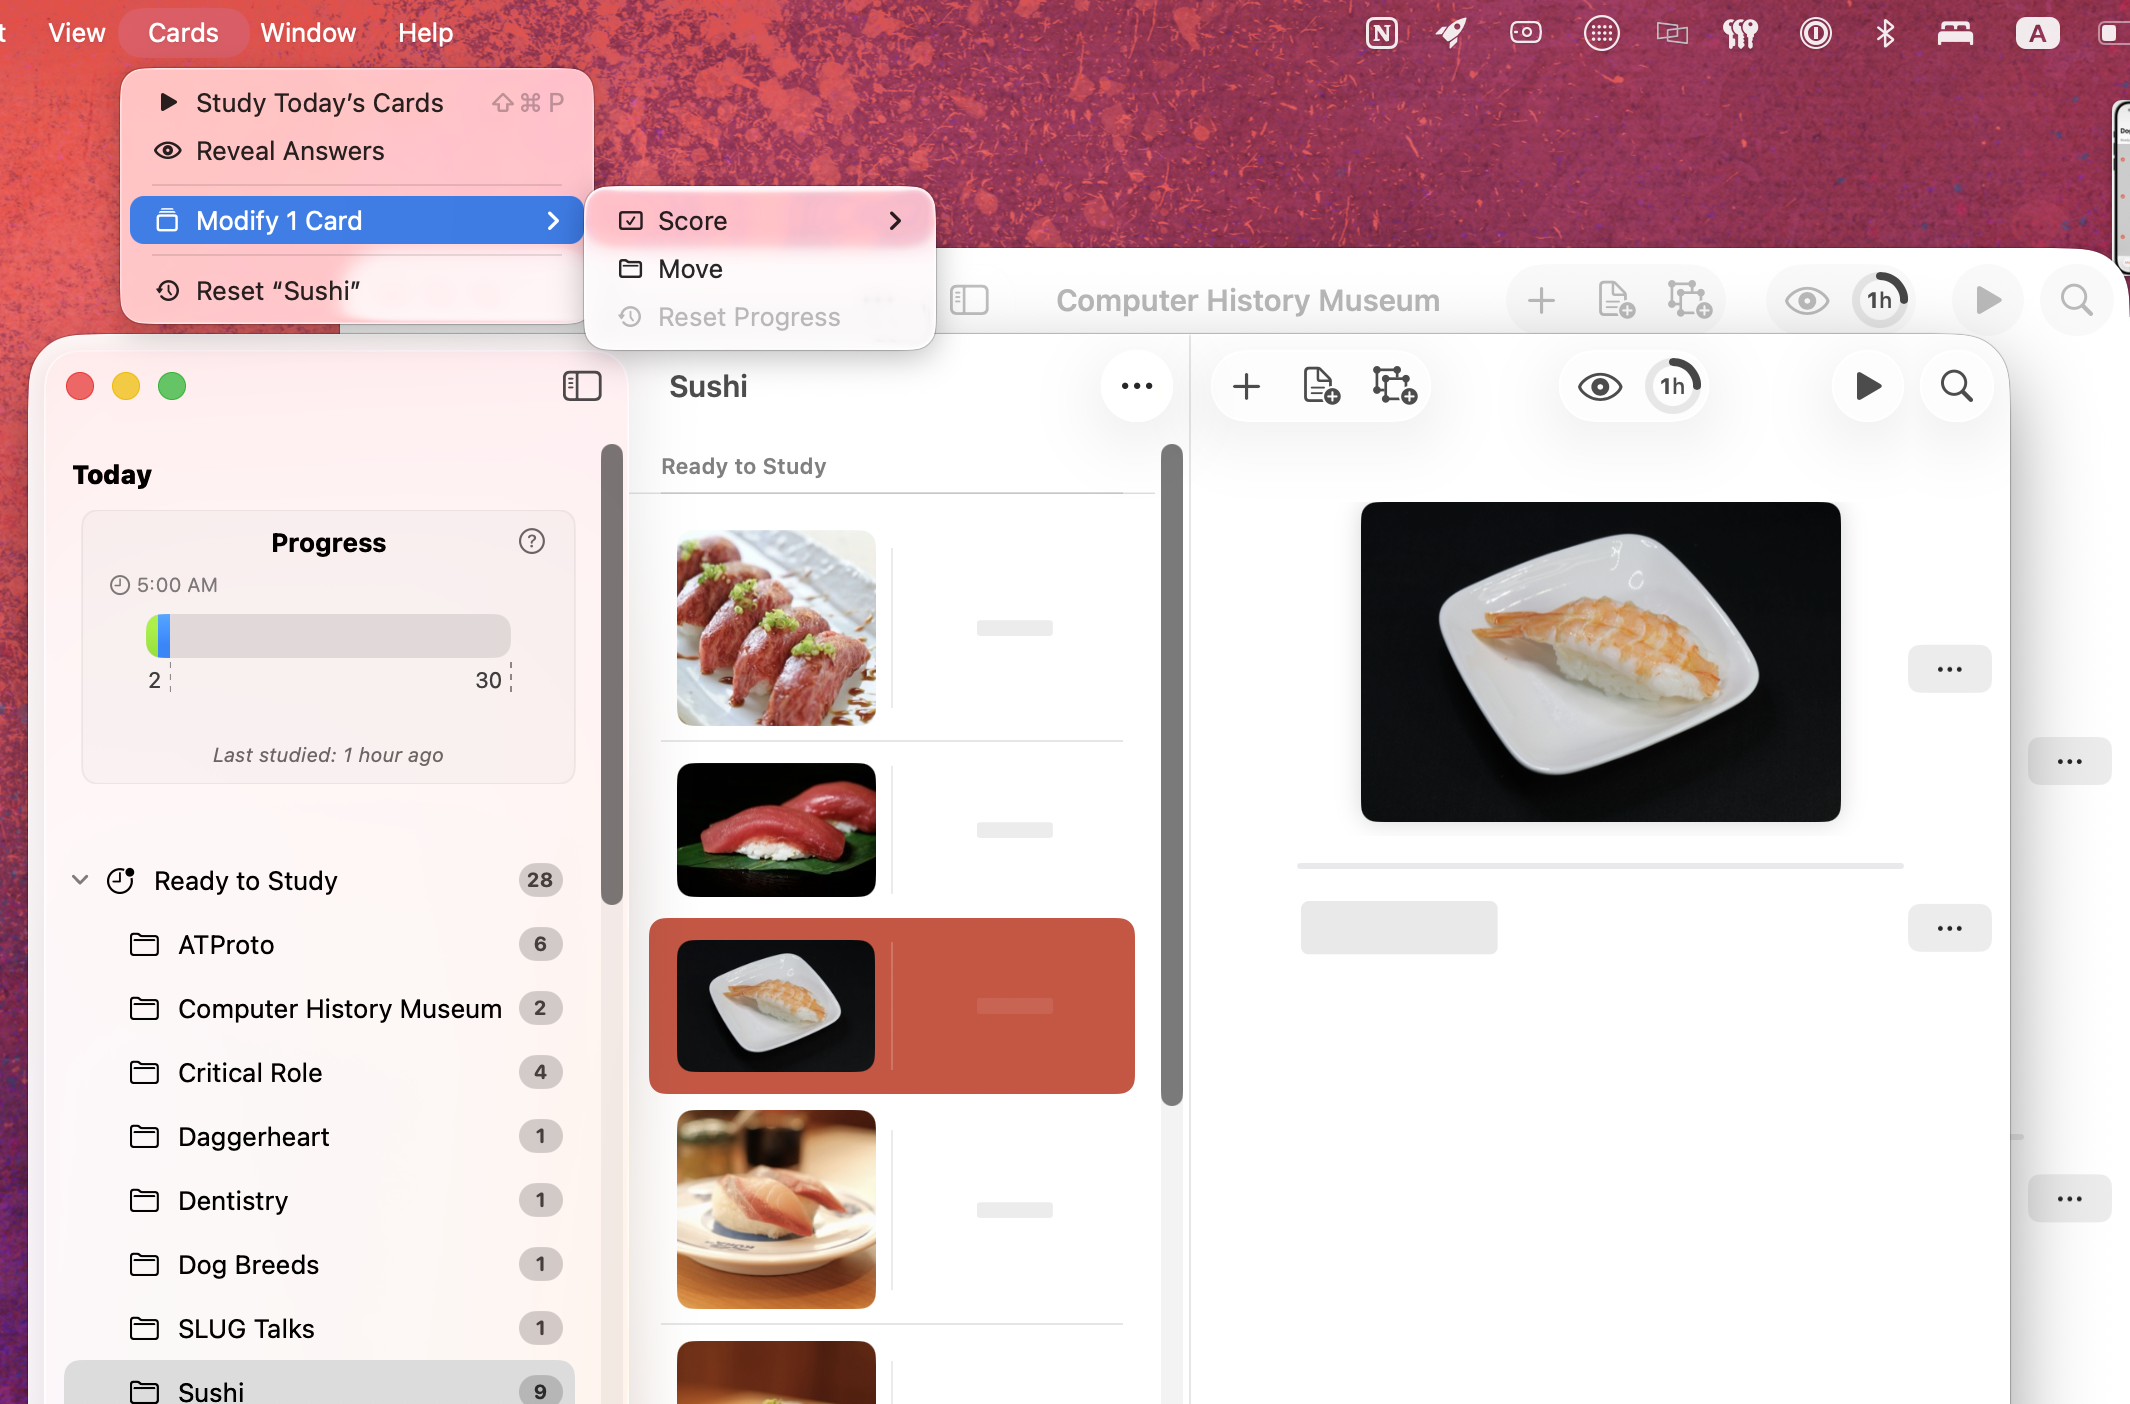This screenshot has height=1404, width=2130.
Task: Click the new card from document icon
Action: click(1321, 386)
